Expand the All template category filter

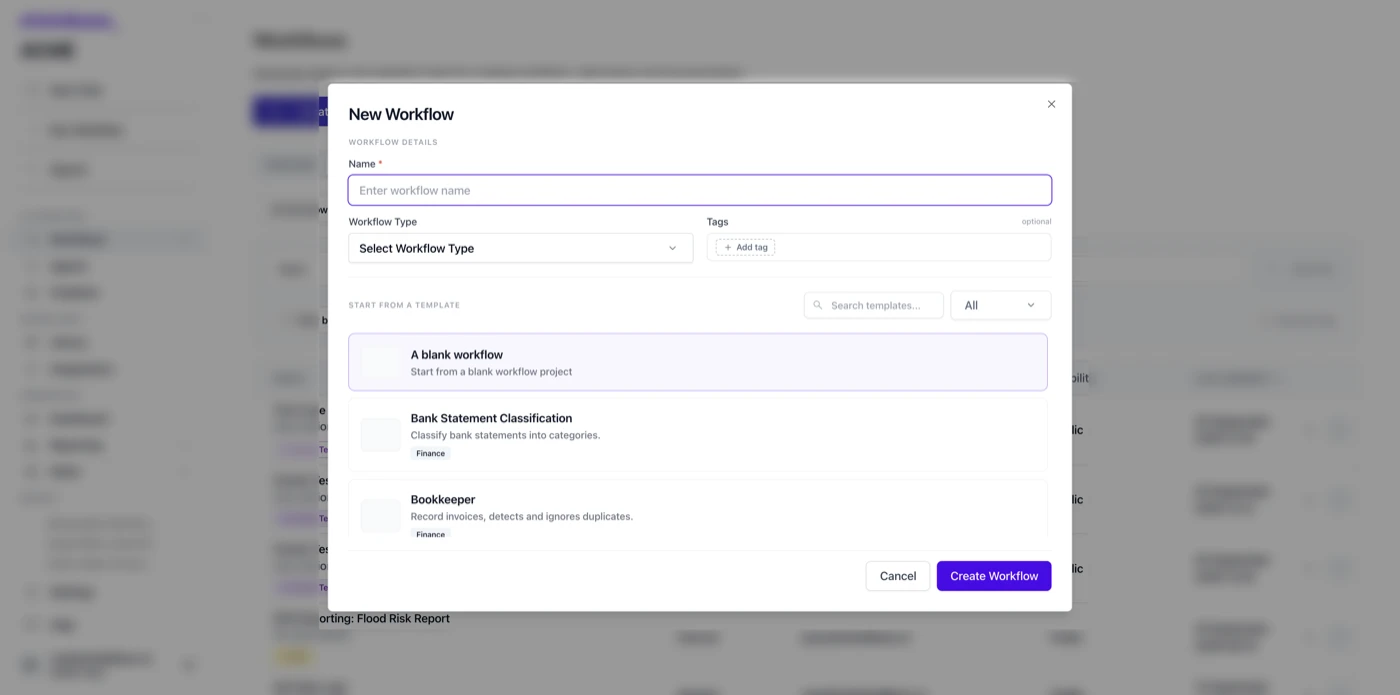pos(1000,305)
